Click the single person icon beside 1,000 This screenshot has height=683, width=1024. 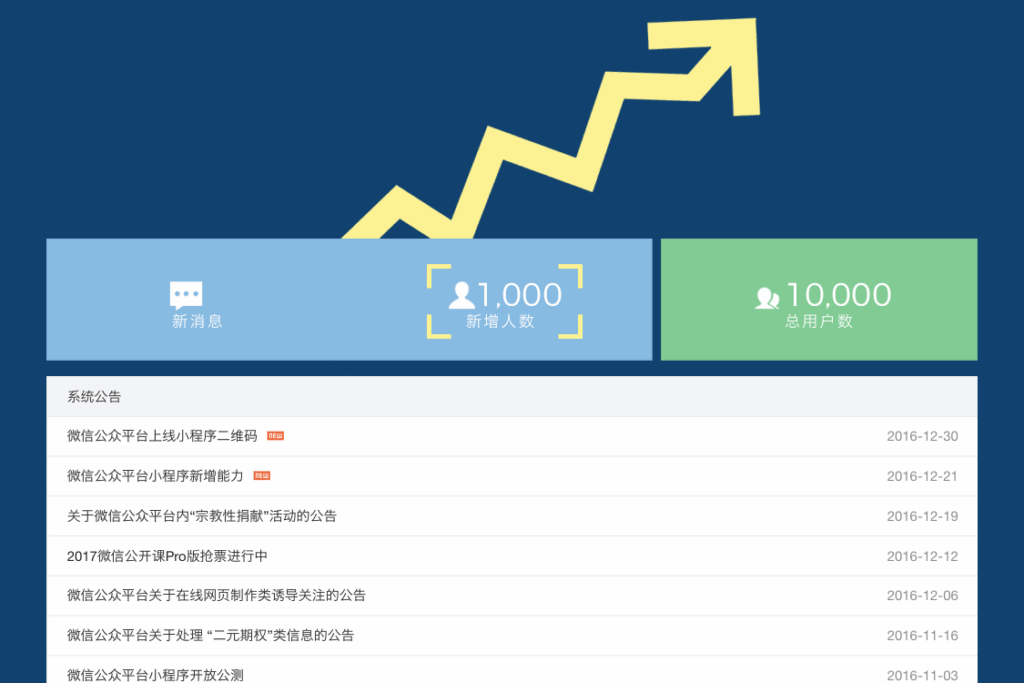click(461, 295)
